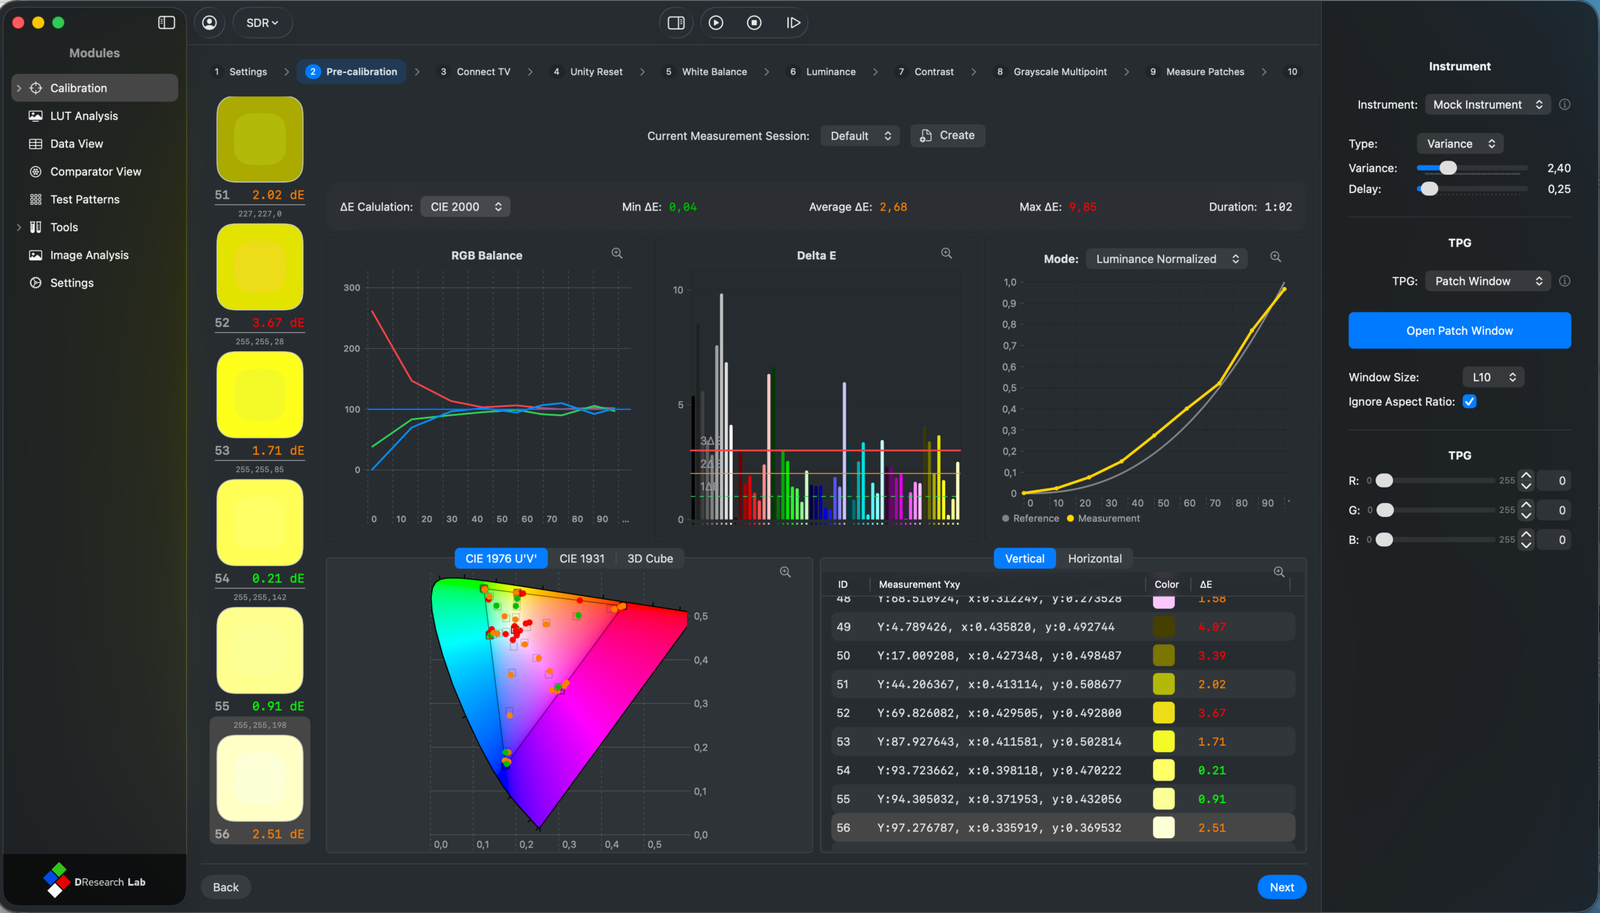
Task: Start measurement with the play button
Action: (x=716, y=22)
